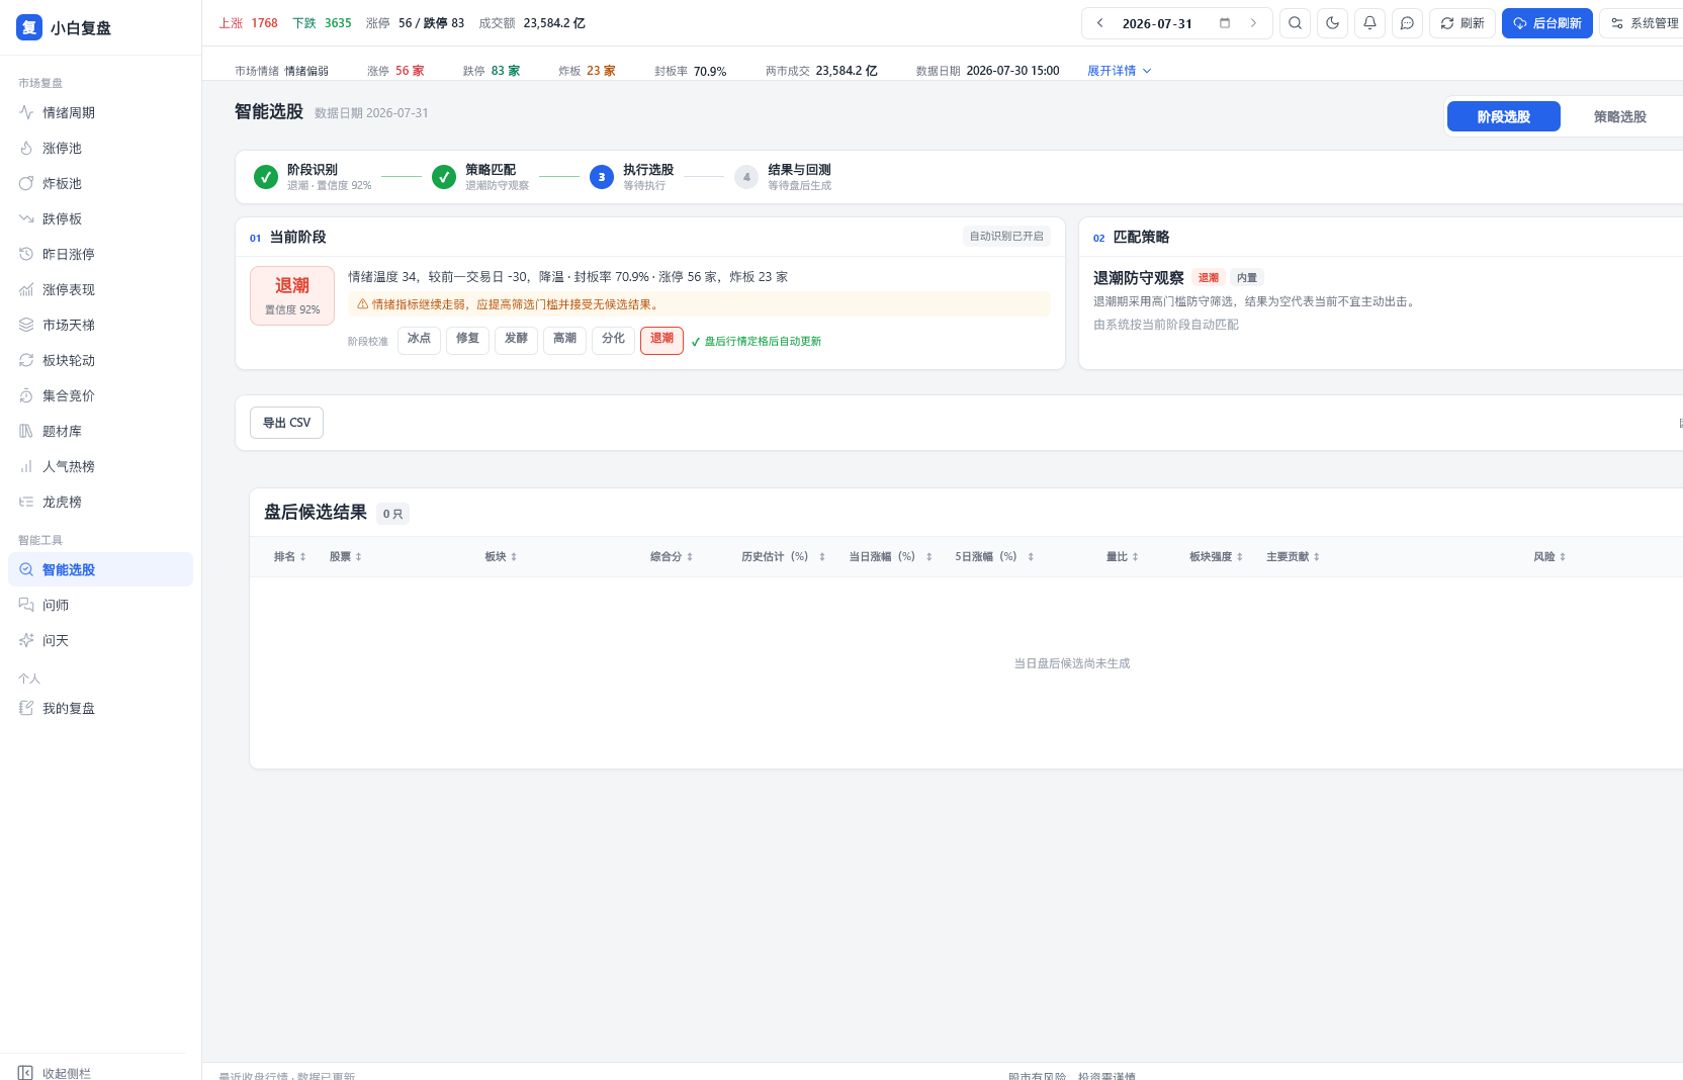Image resolution: width=1683 pixels, height=1080 pixels.
Task: Open 昨日涨停 in the sidebar
Action: [x=100, y=255]
